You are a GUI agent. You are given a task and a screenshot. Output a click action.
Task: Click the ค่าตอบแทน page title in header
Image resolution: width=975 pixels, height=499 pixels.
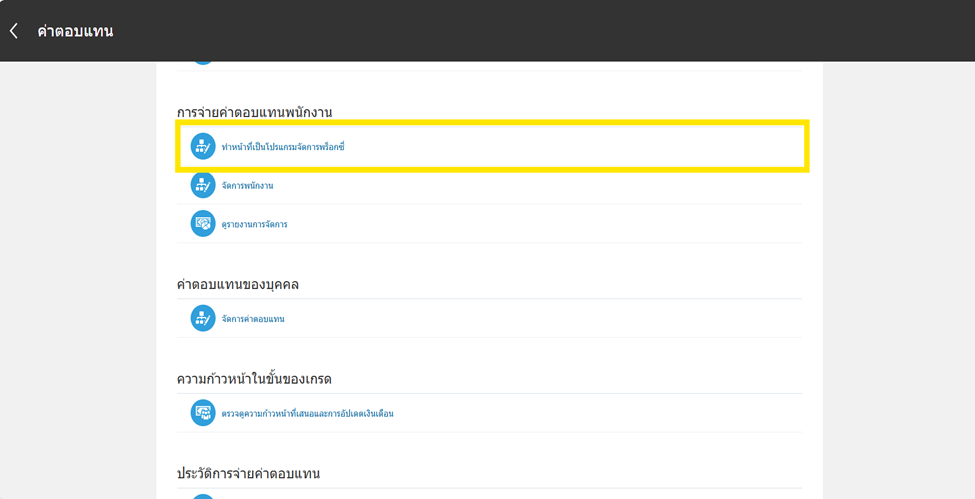(x=75, y=31)
